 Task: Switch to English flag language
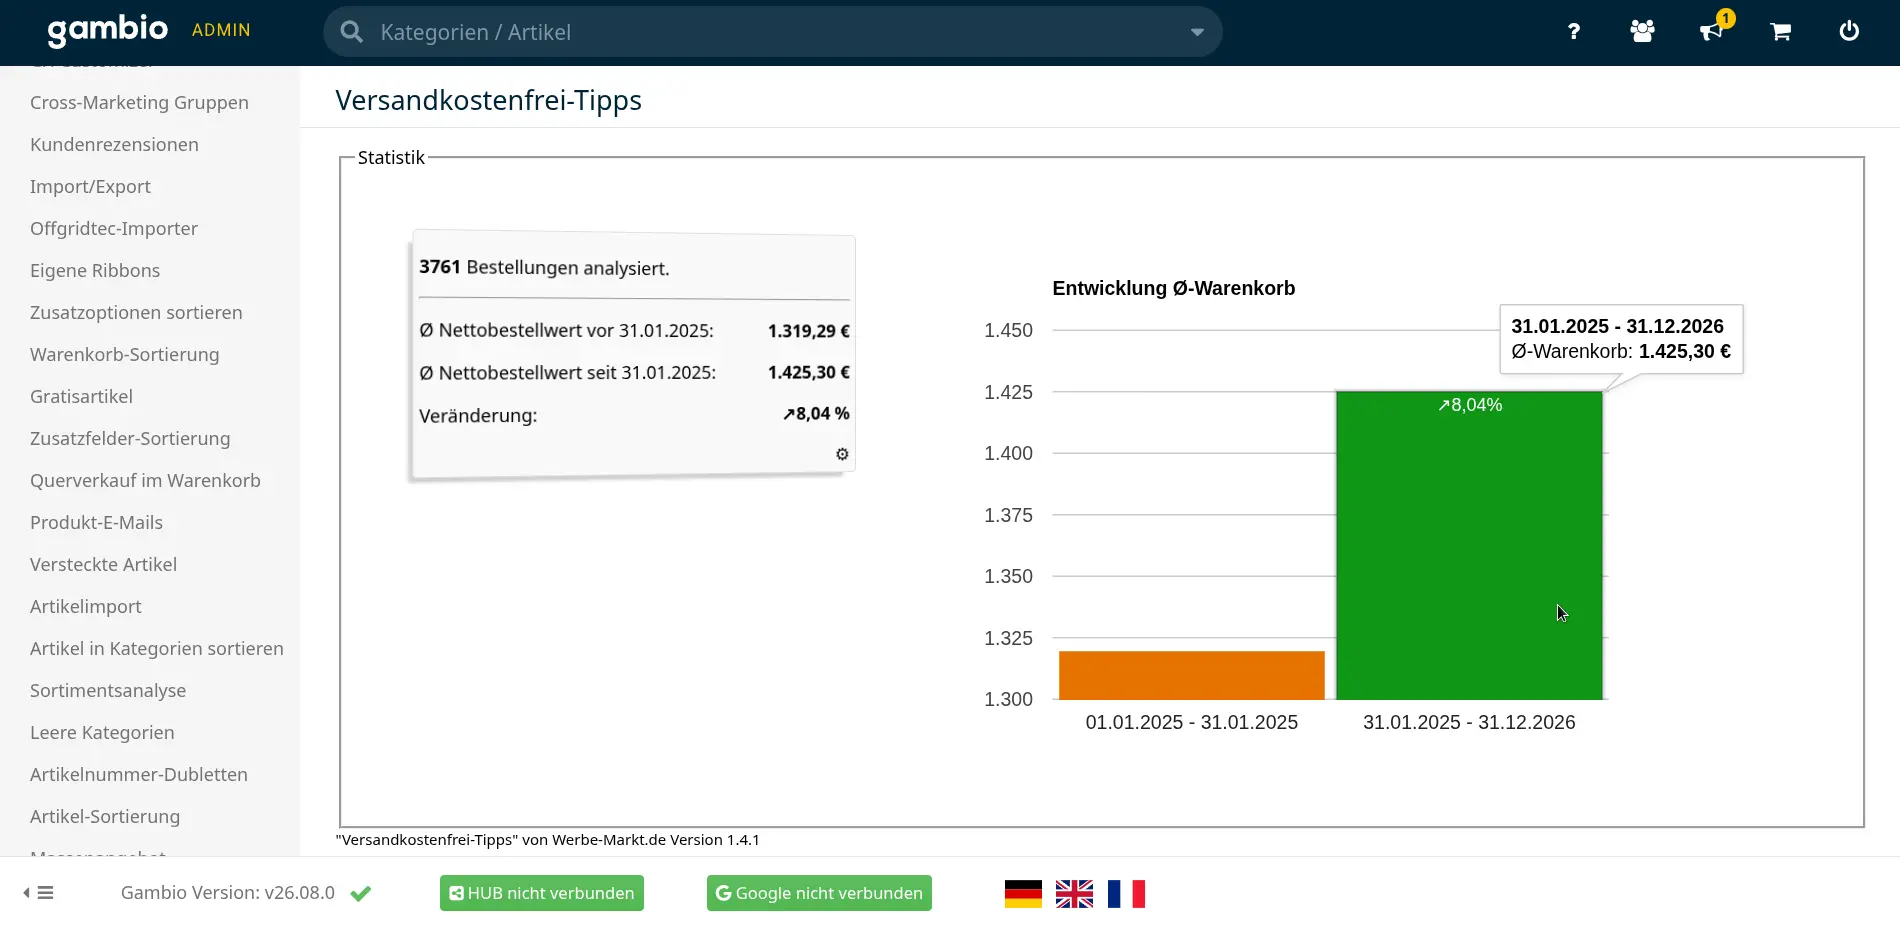[x=1074, y=894]
